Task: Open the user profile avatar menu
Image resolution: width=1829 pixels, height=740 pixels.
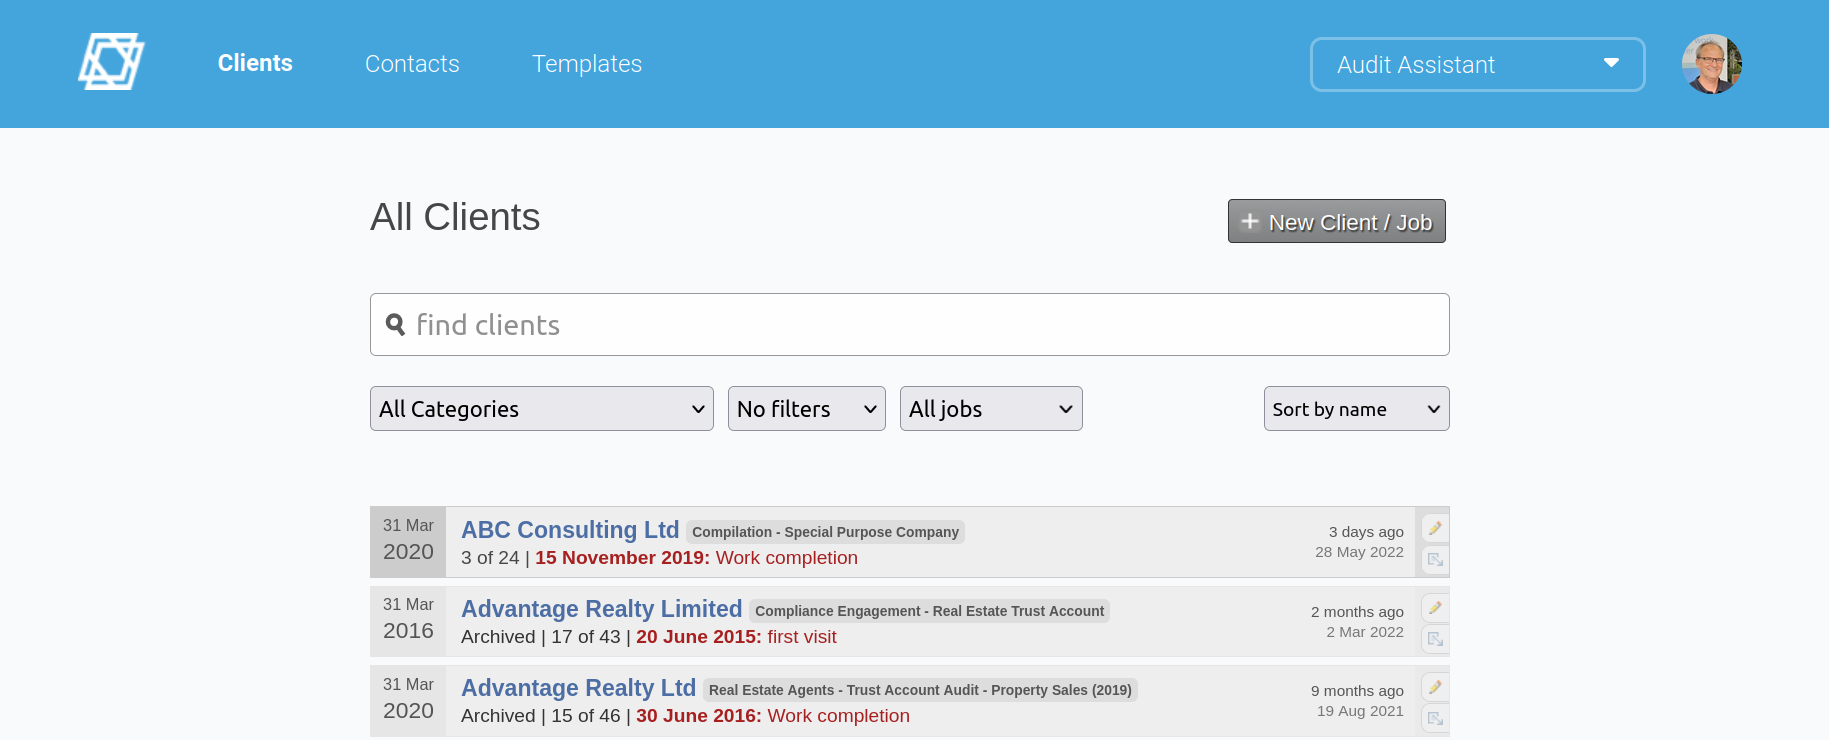Action: pyautogui.click(x=1711, y=64)
